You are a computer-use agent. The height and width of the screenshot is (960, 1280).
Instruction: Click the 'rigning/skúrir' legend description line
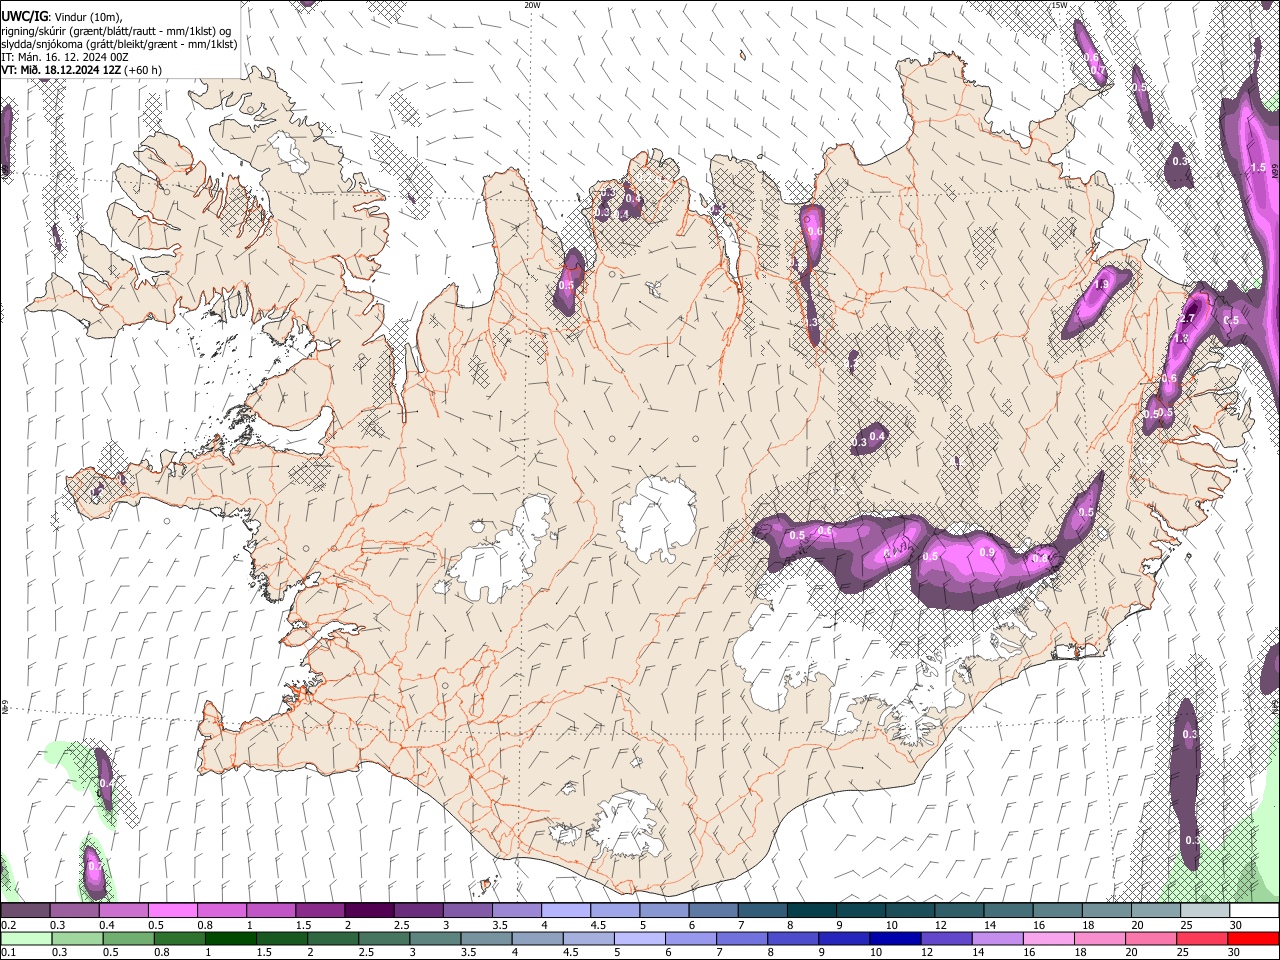[x=115, y=31]
